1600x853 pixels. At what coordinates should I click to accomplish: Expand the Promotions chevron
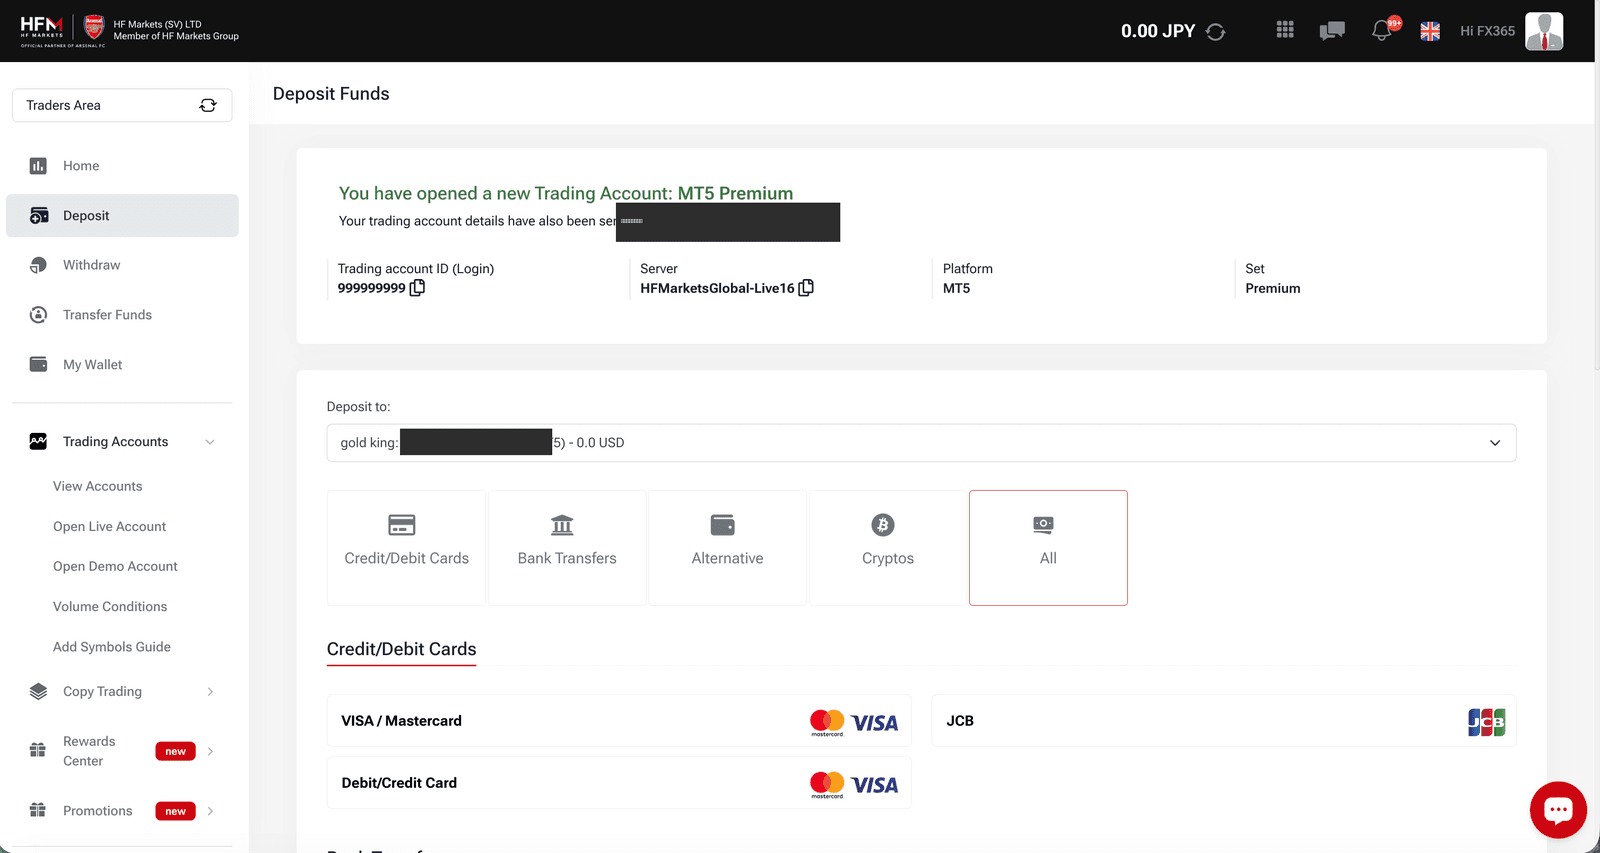(x=210, y=811)
